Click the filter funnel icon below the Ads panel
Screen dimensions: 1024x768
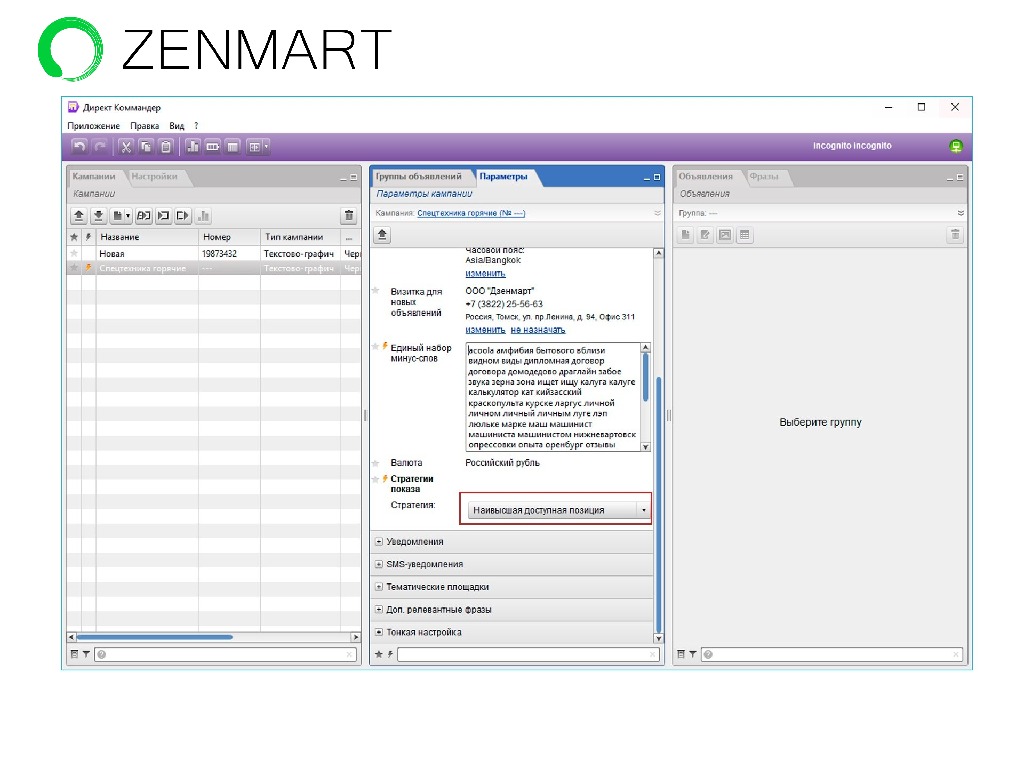pyautogui.click(x=693, y=654)
